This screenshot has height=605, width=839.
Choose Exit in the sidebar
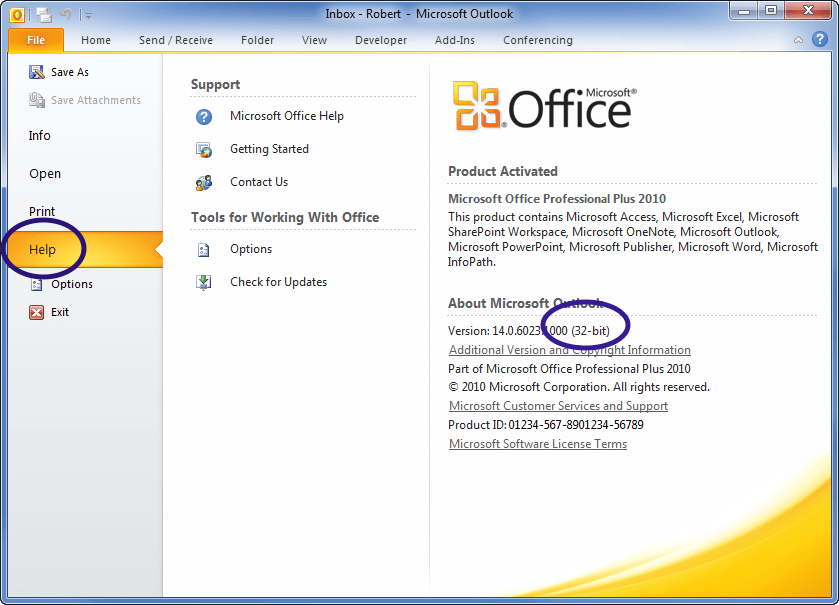coord(60,312)
